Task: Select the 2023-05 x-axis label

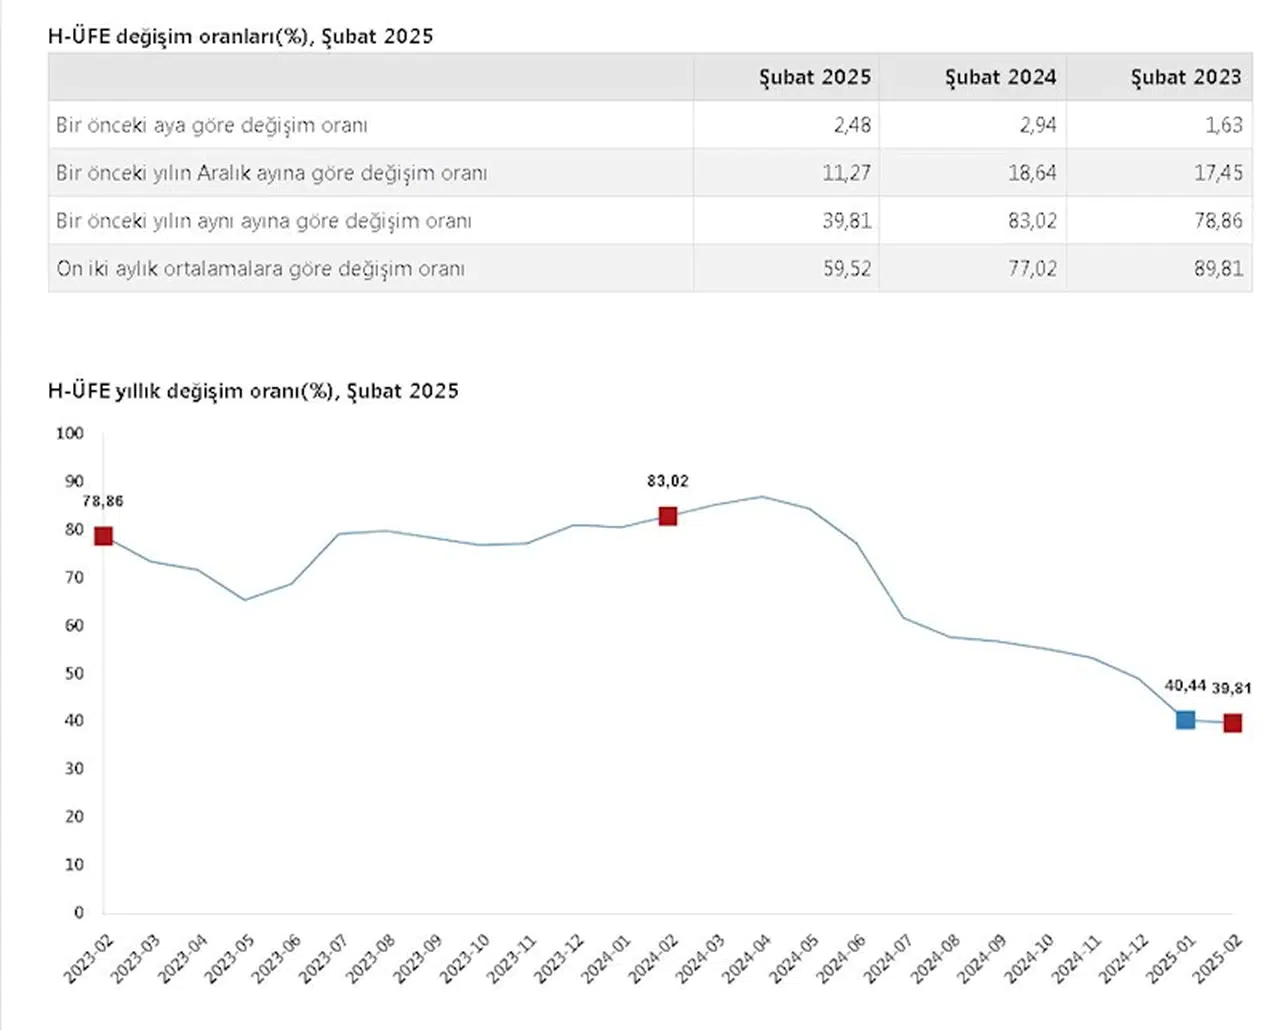Action: [x=228, y=958]
